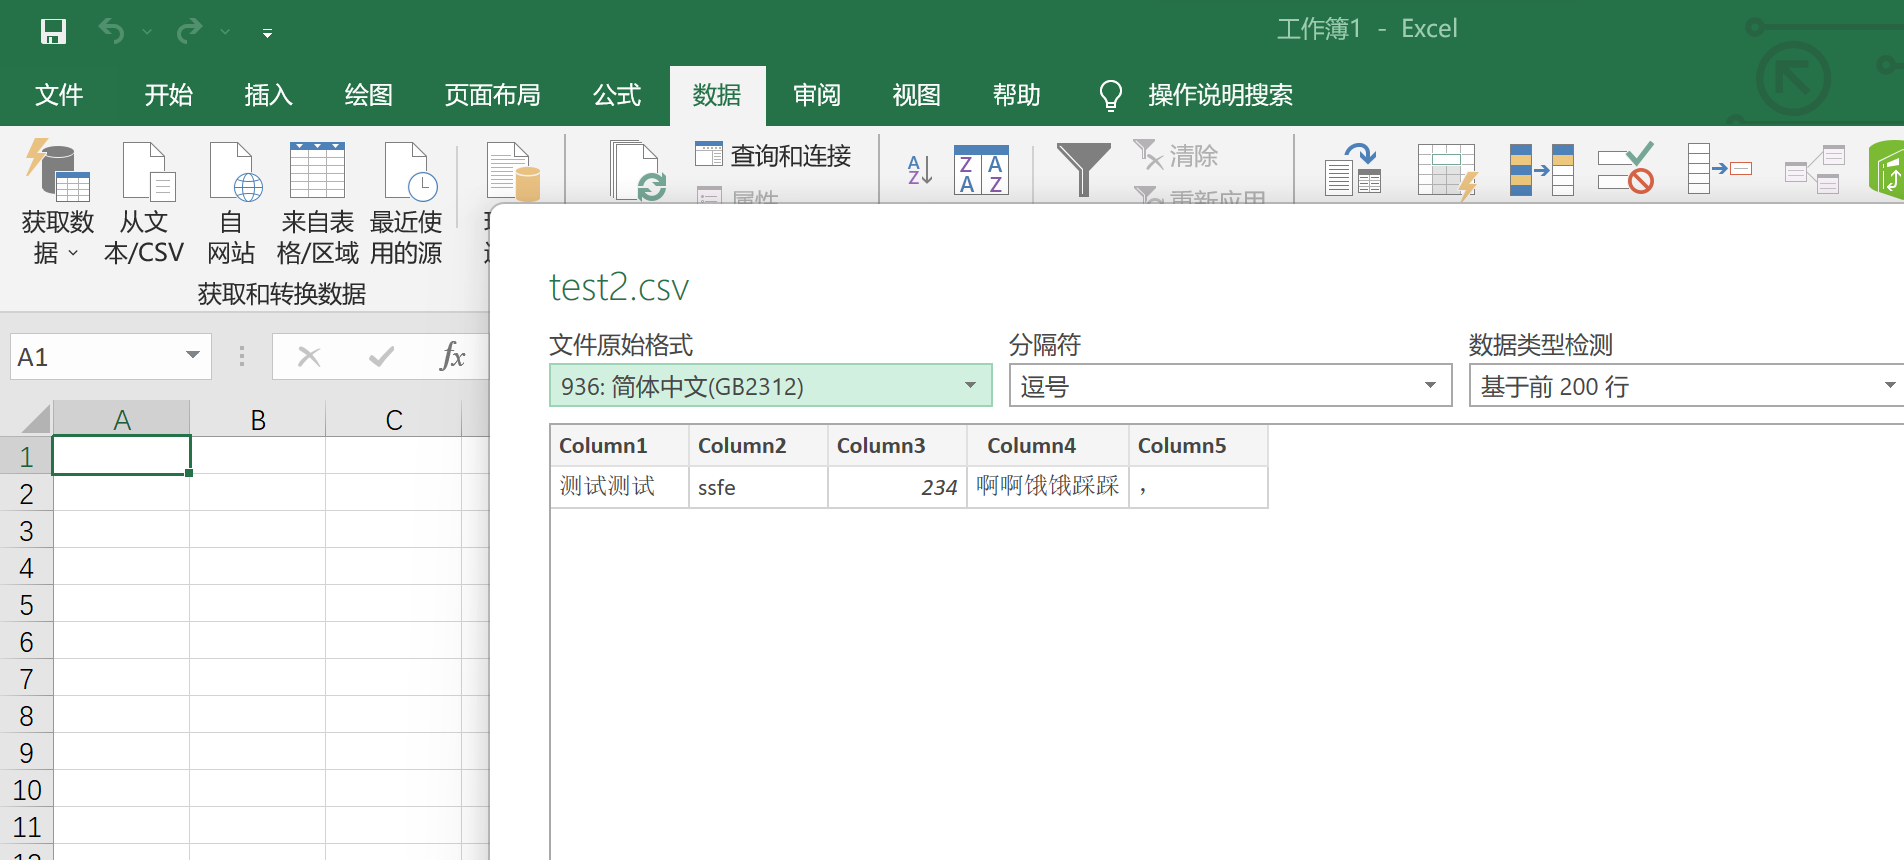1904x860 pixels.
Task: Expand the Name Box dropdown arrow
Action: coord(193,356)
